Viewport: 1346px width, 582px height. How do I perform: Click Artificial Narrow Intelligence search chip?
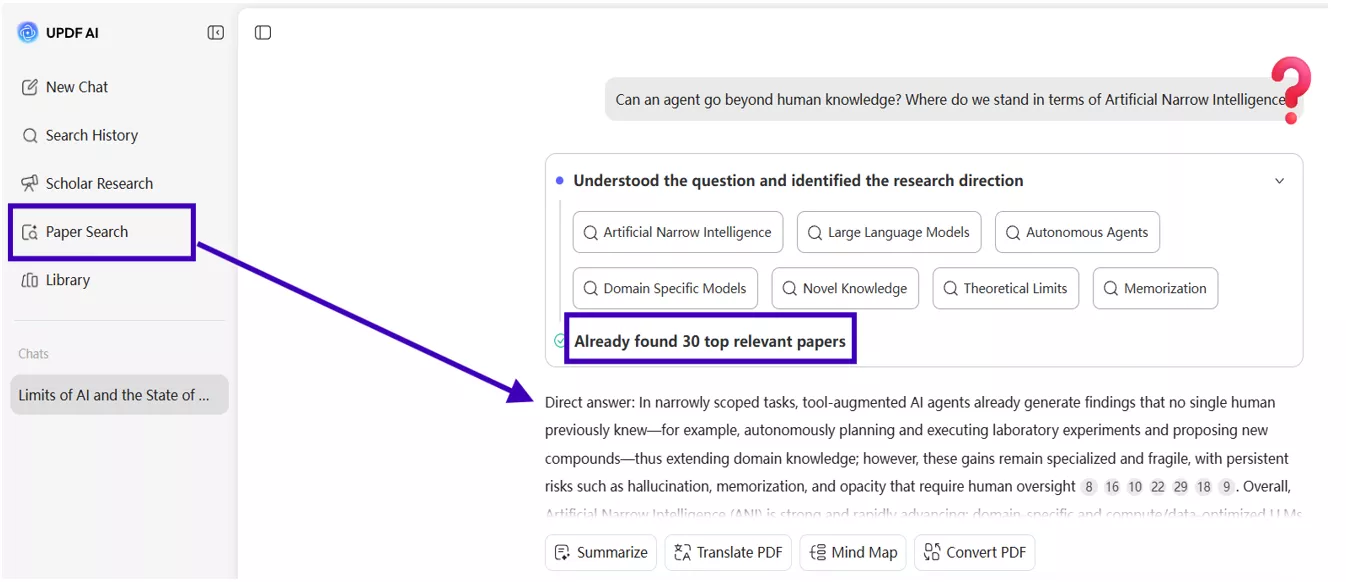tap(677, 232)
